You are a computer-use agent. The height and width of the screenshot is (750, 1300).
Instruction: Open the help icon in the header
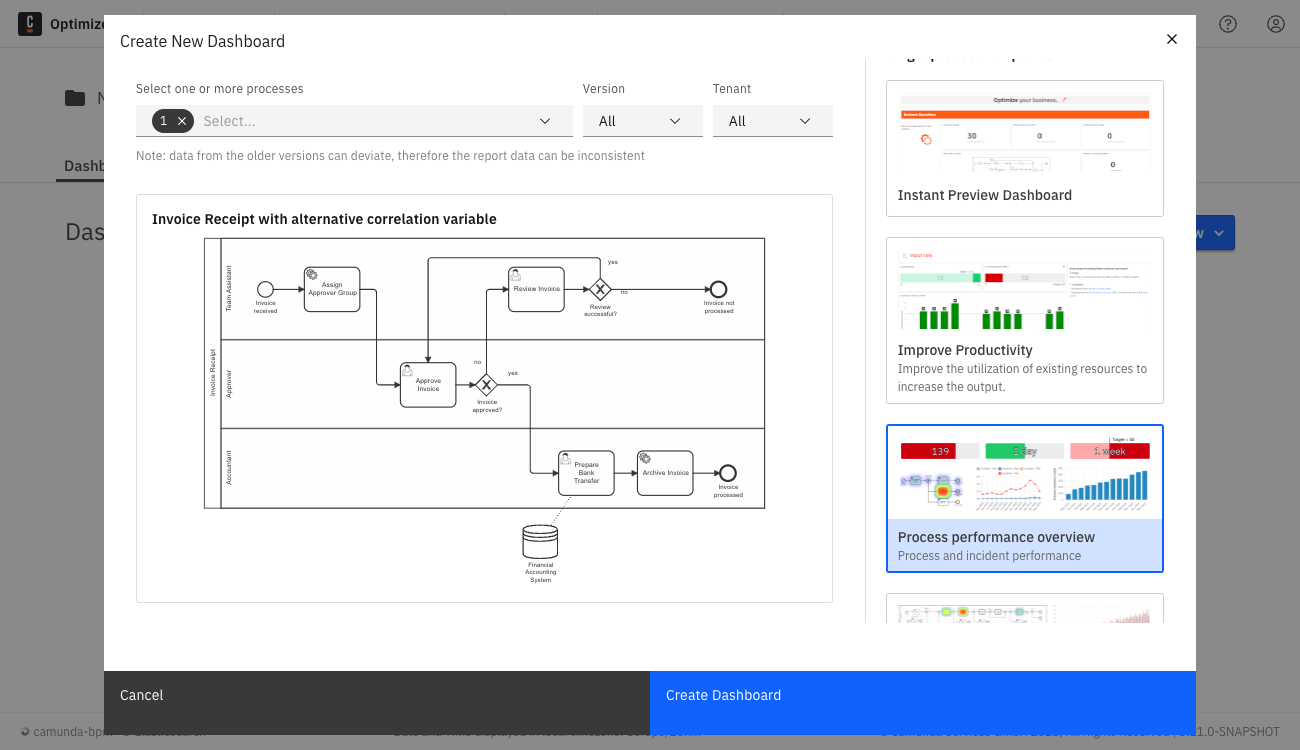[x=1228, y=24]
